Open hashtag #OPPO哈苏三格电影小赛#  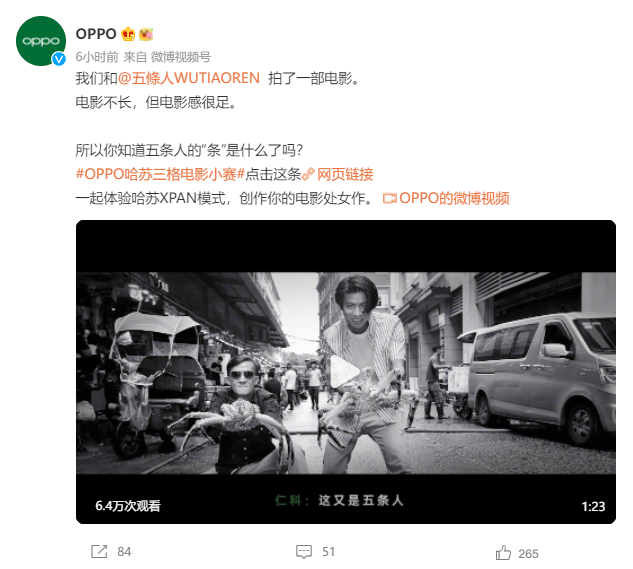tap(160, 174)
